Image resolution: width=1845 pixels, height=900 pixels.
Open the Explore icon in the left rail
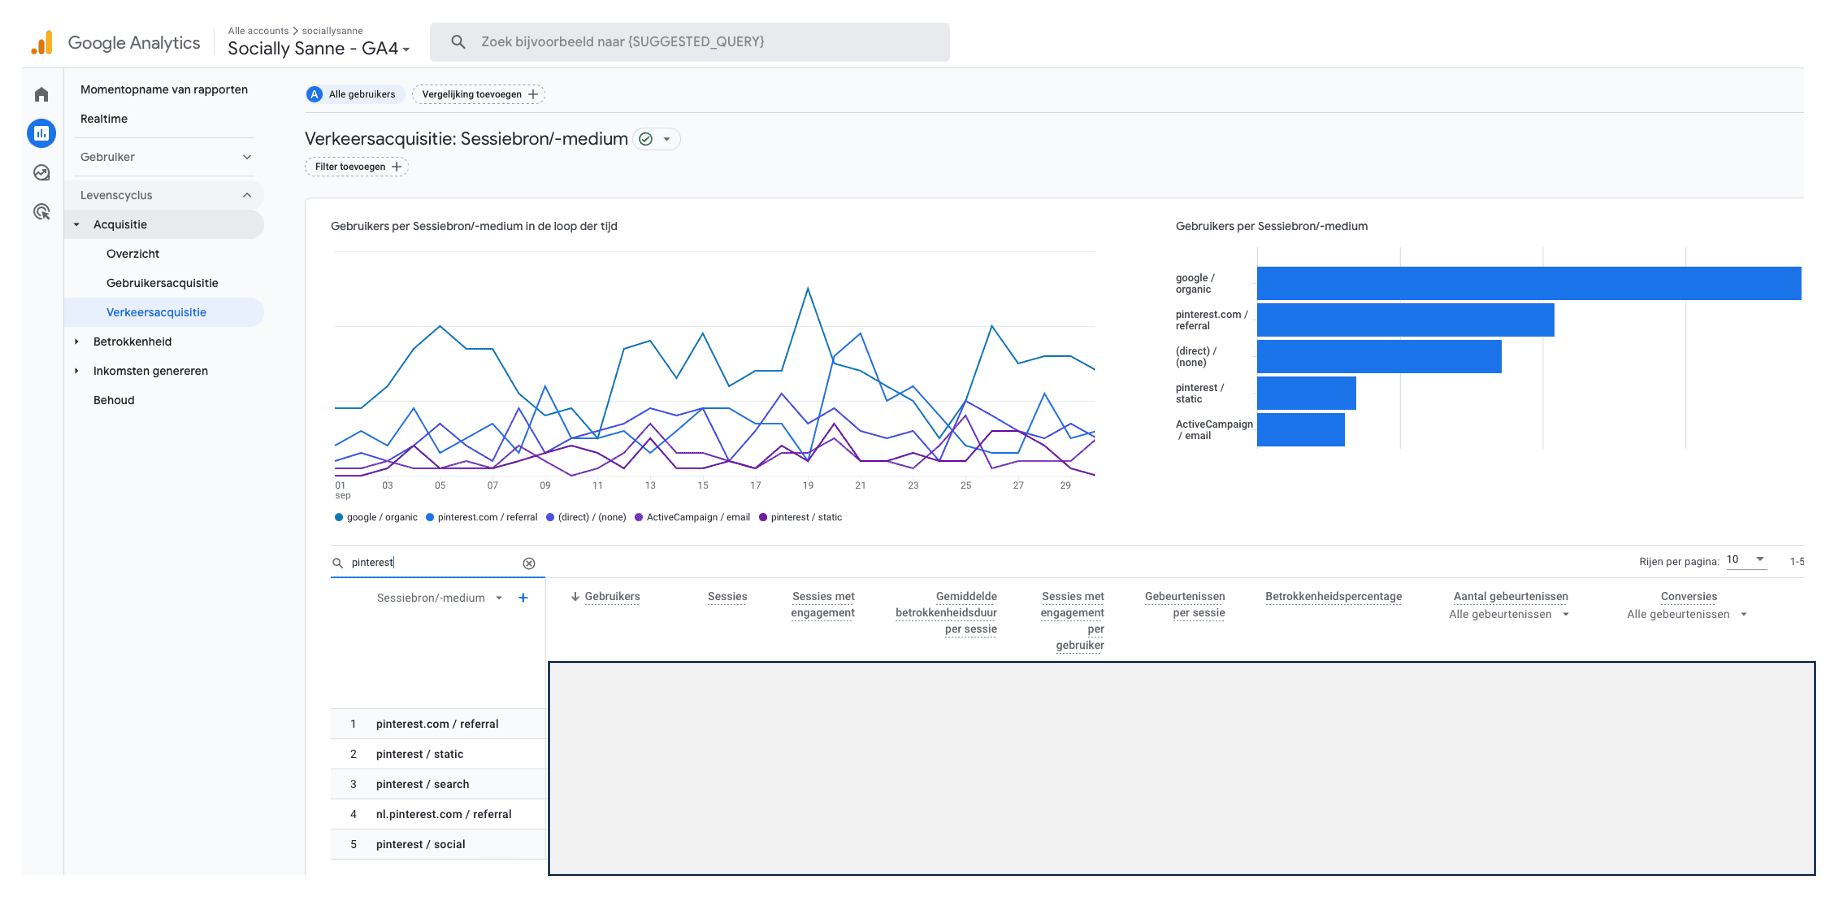click(41, 172)
